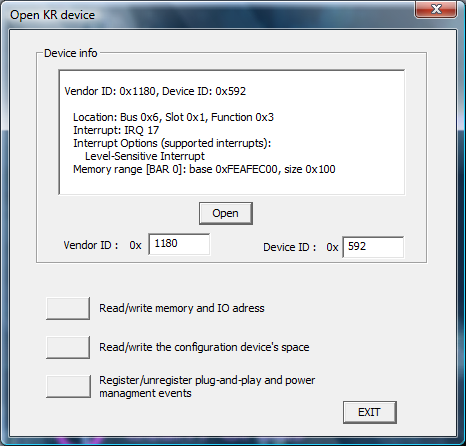466x446 pixels.
Task: Select 'Interrupt Options (supported interrupts):' line
Action: coord(172,143)
